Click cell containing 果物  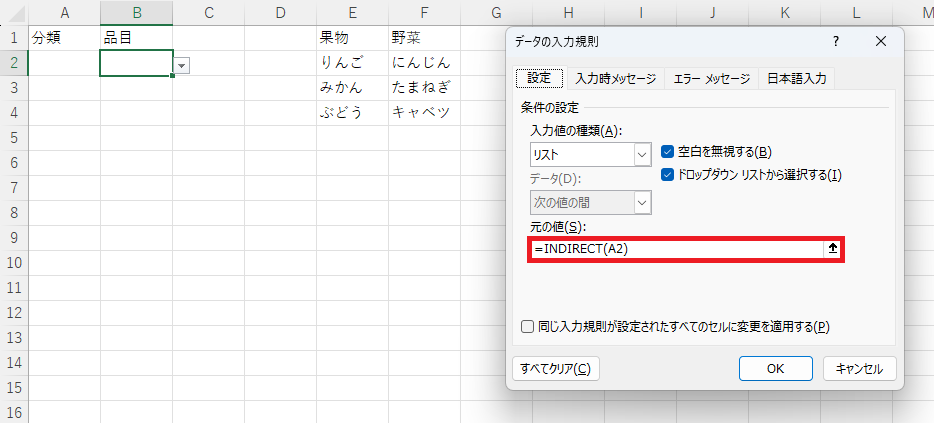tap(353, 38)
